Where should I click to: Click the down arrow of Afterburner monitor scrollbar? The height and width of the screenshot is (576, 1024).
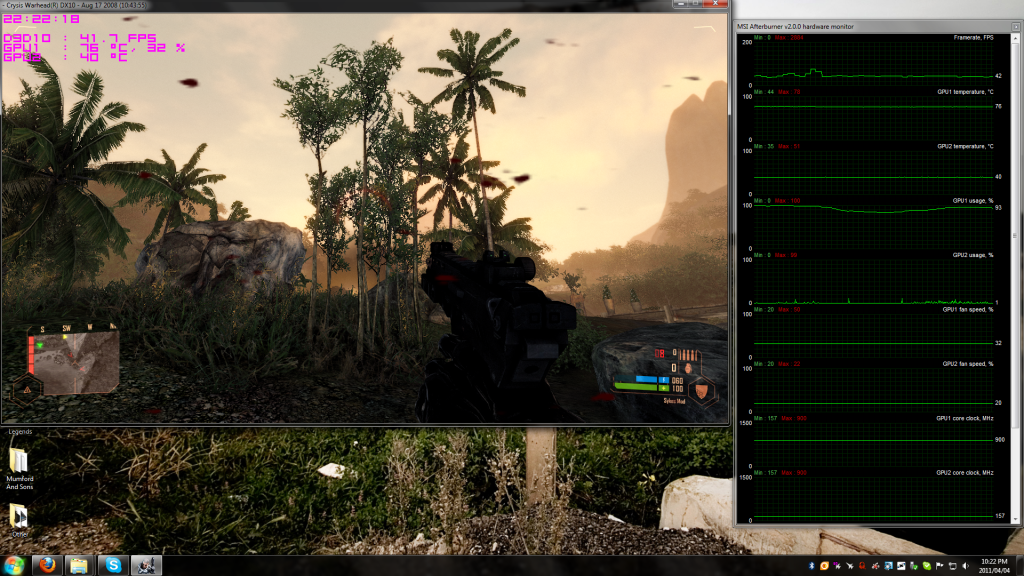pos(1016,520)
